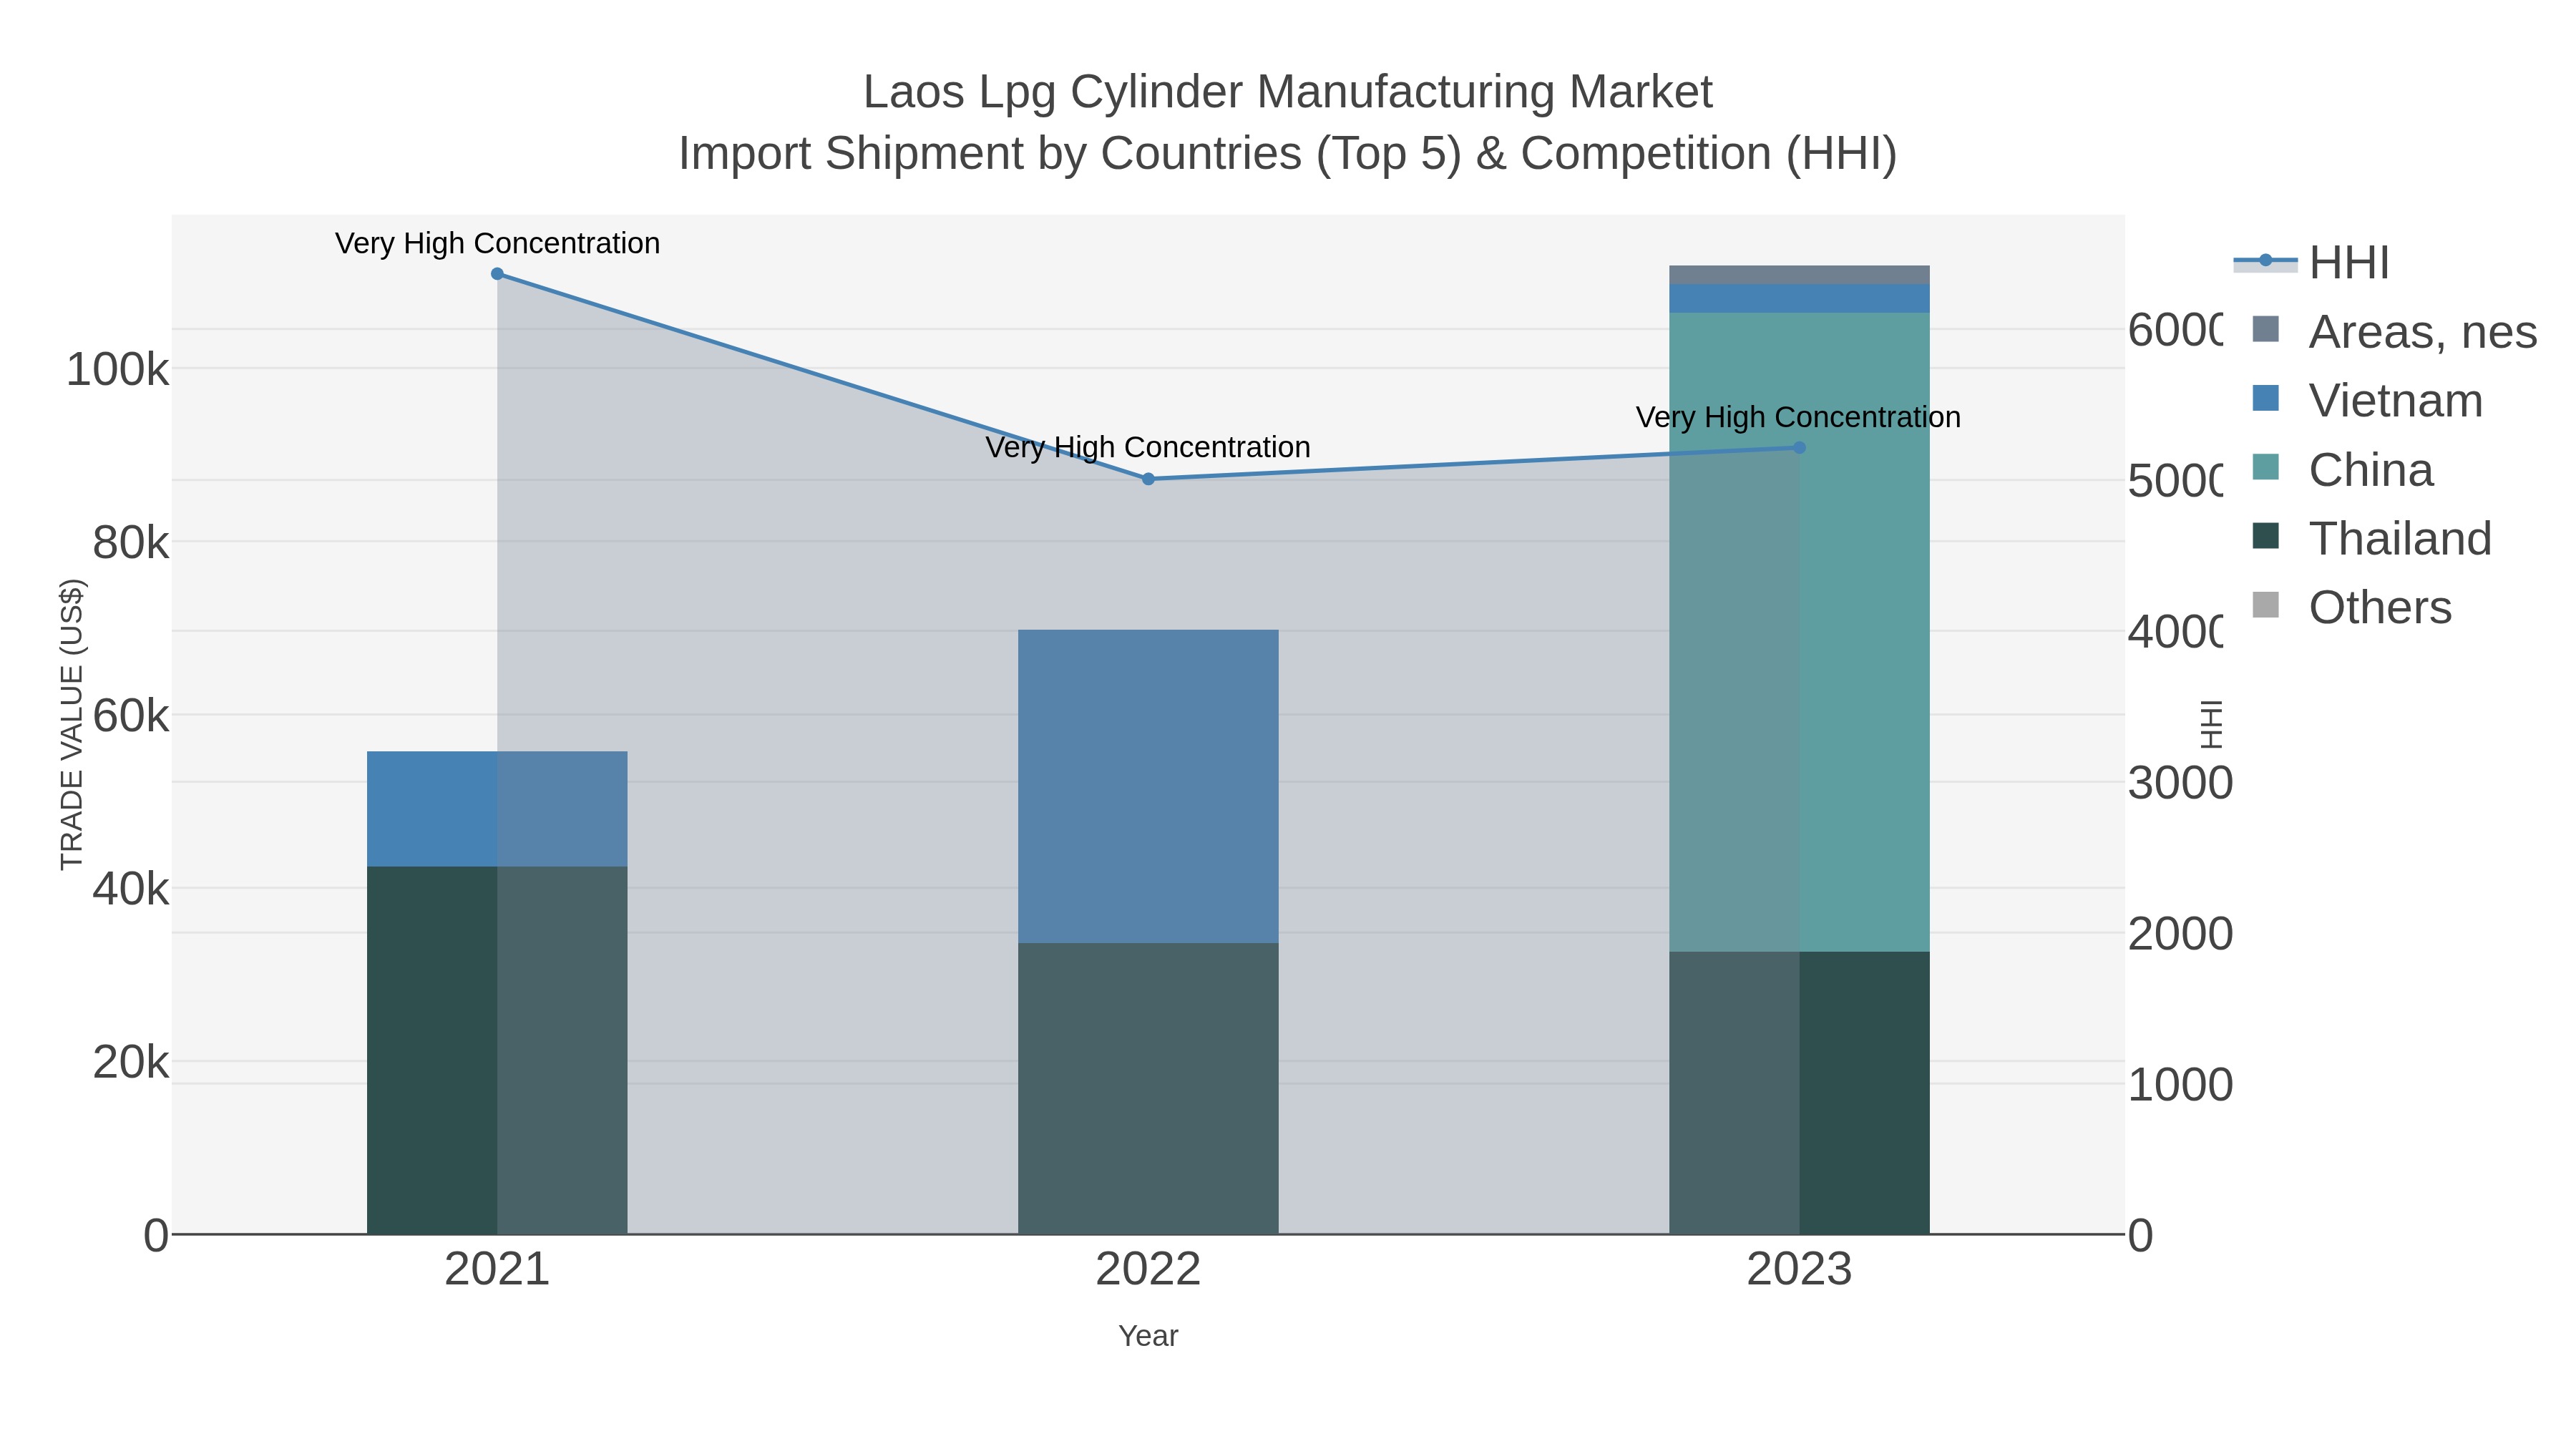Click the Thailand segment of the 2021 bar
Image resolution: width=2576 pixels, height=1449 pixels.
497,1050
